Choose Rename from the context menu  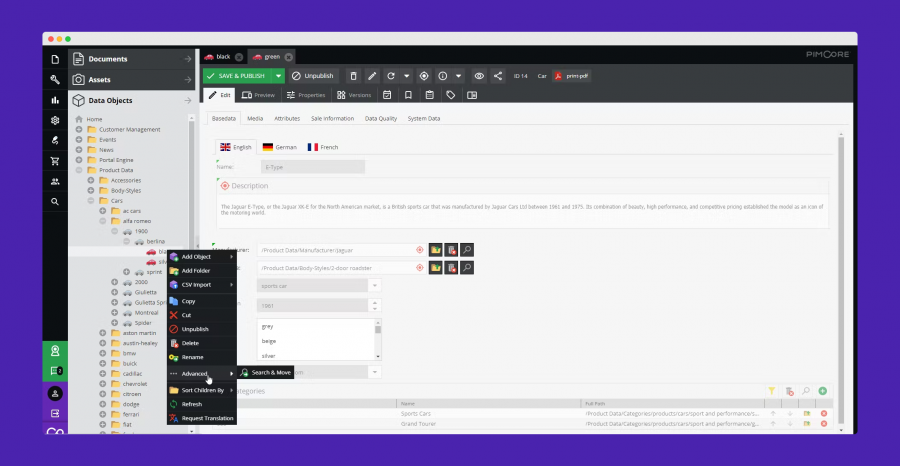coord(201,357)
